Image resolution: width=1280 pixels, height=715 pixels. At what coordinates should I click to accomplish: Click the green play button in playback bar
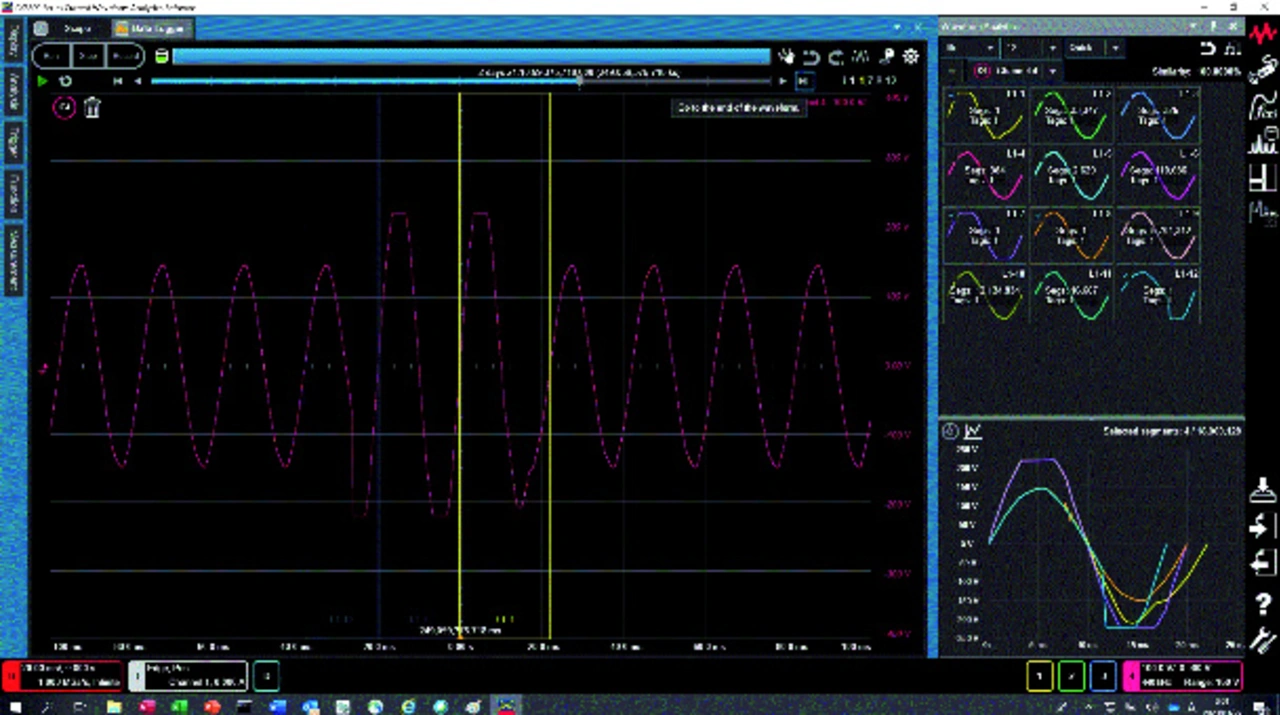point(42,81)
